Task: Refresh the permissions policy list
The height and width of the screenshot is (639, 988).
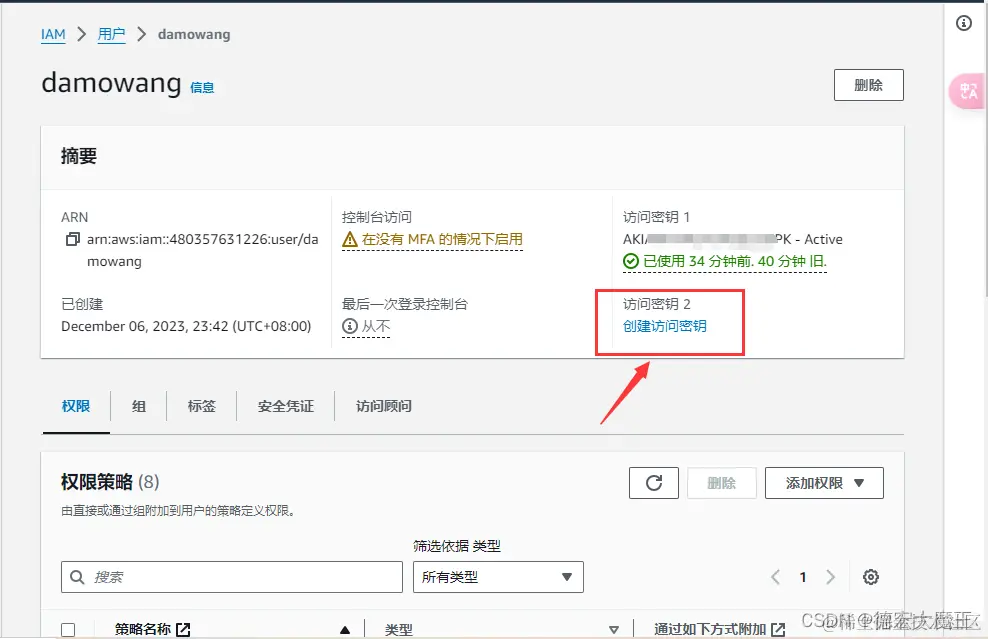Action: (654, 483)
